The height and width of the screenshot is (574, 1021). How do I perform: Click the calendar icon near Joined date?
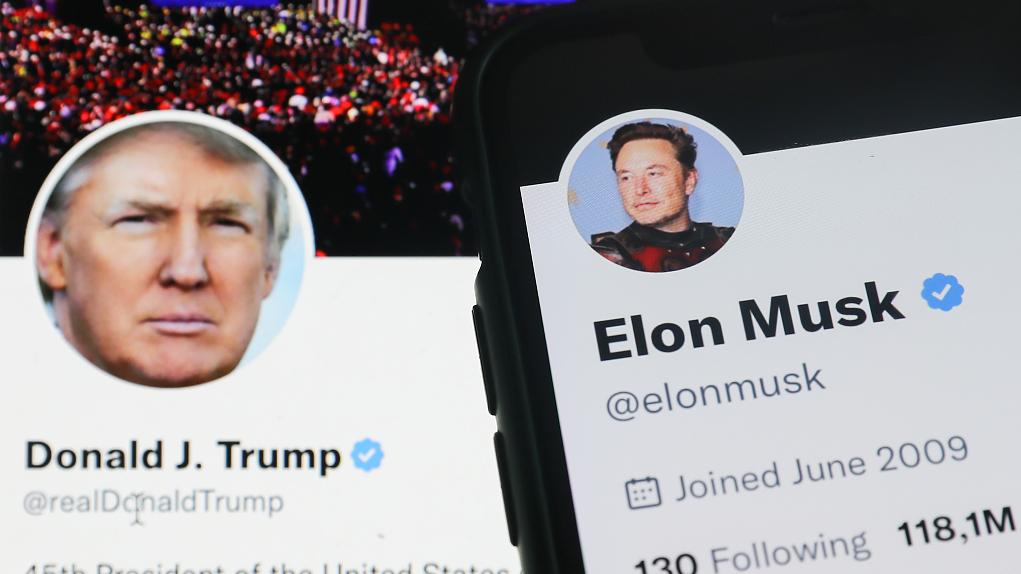click(643, 493)
